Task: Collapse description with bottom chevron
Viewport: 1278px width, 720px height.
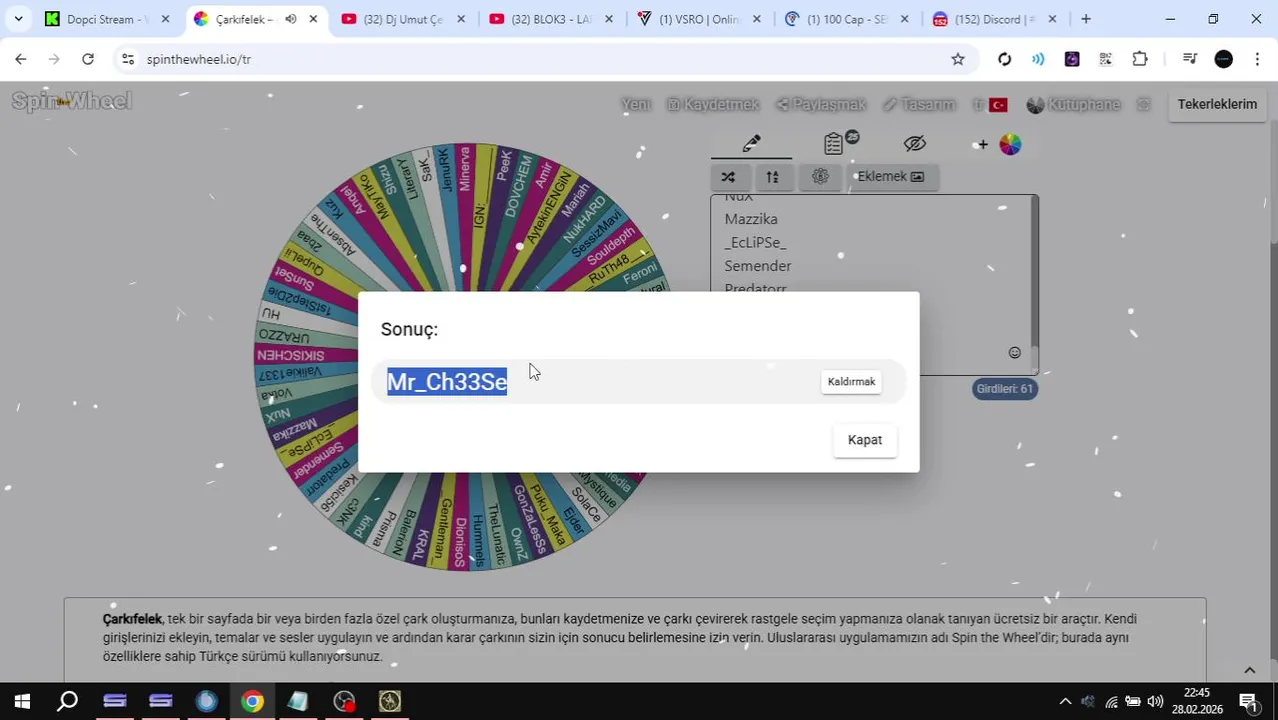Action: click(x=1249, y=670)
